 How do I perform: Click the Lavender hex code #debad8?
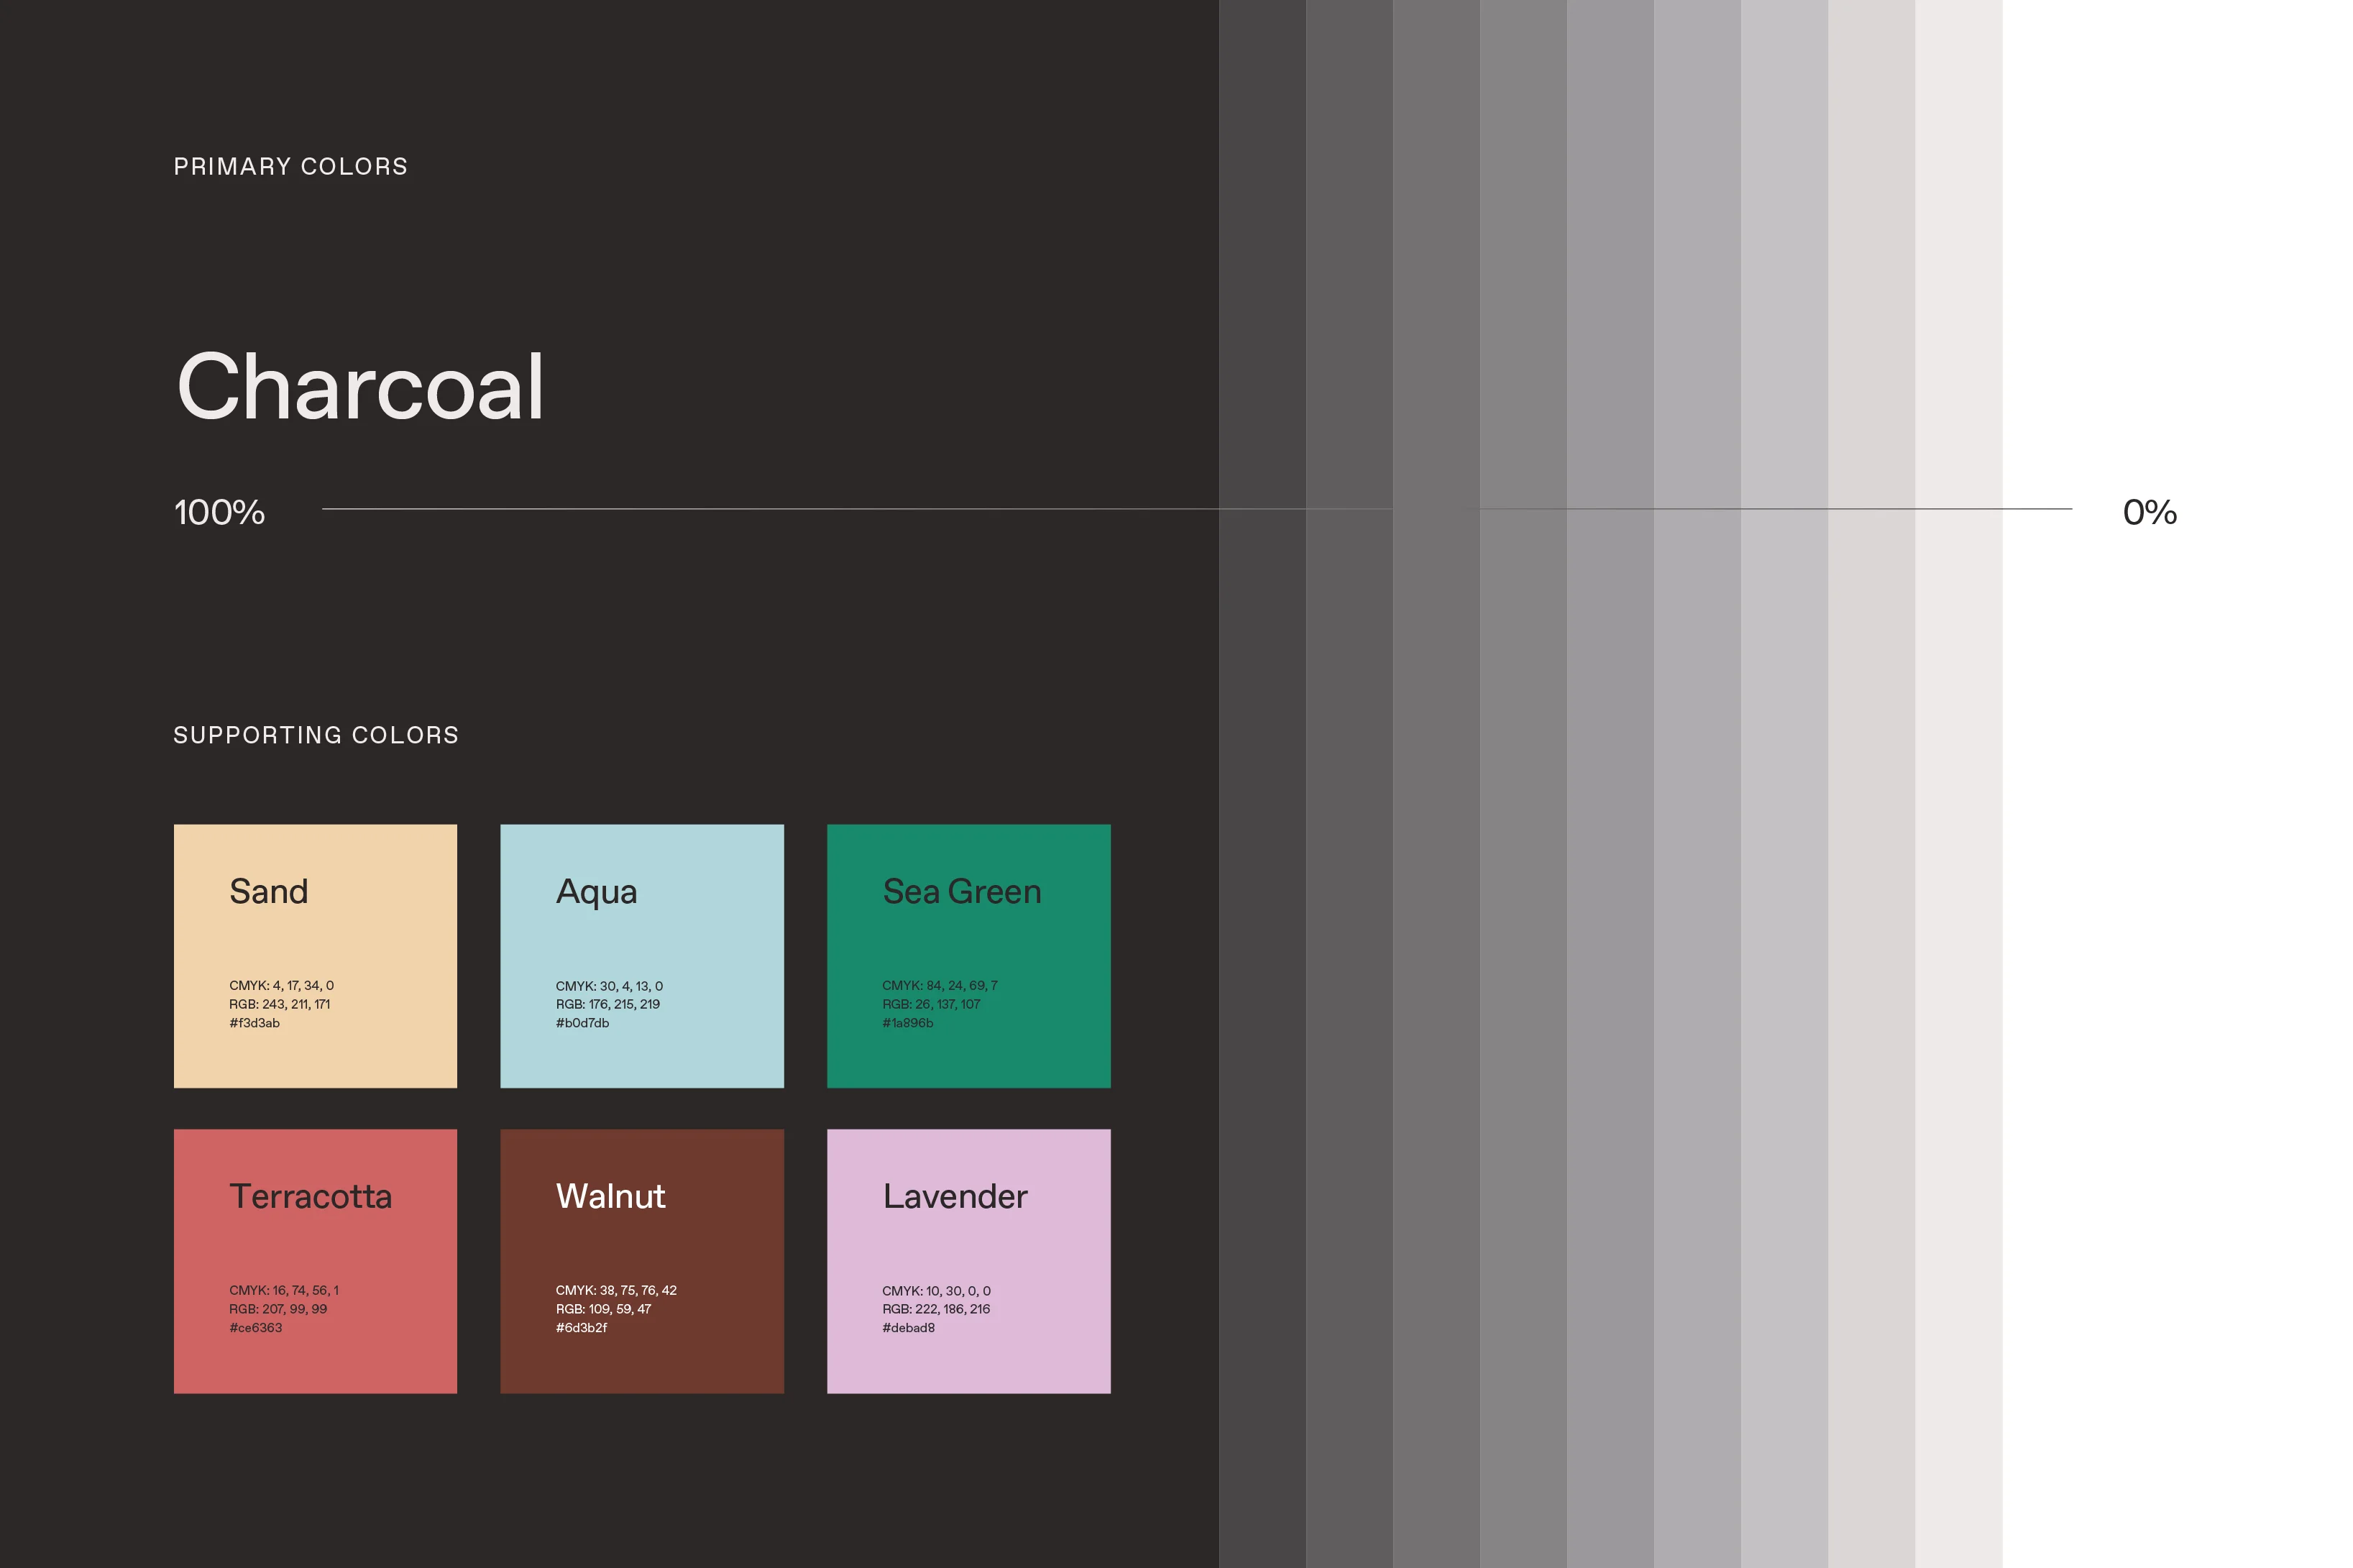point(908,1328)
